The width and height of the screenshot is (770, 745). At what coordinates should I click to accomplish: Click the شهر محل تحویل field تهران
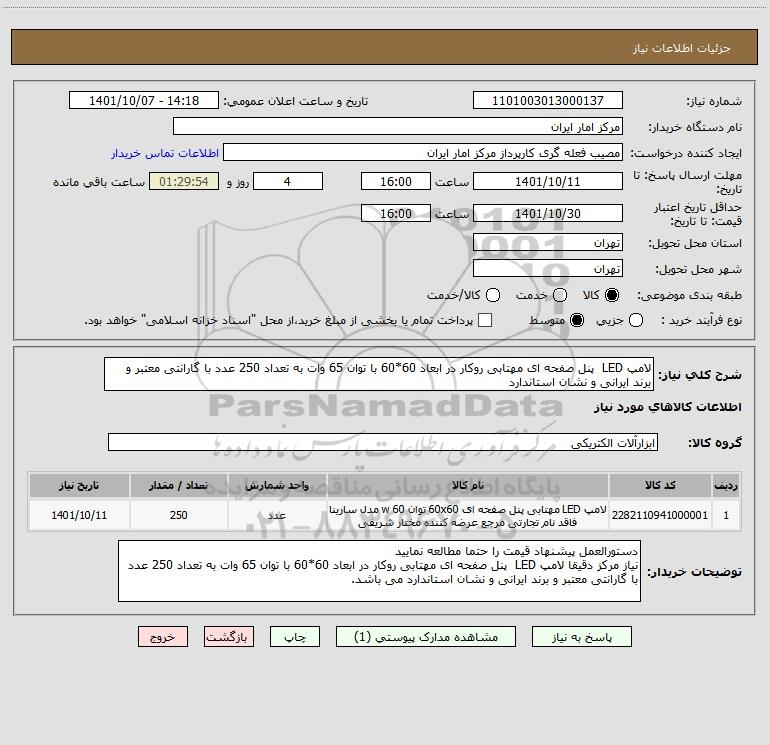[548, 268]
